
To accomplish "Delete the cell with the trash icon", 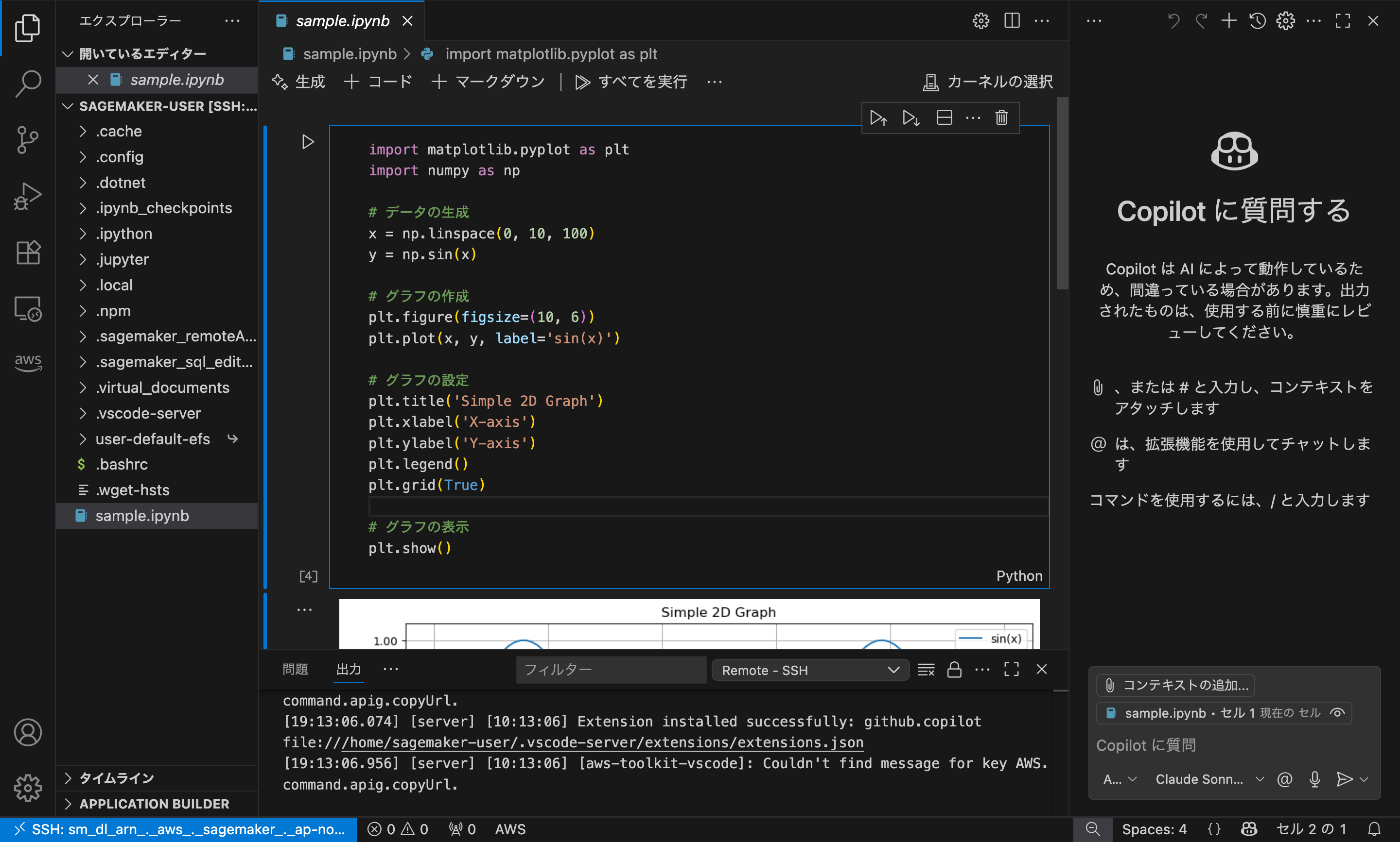I will (1001, 118).
